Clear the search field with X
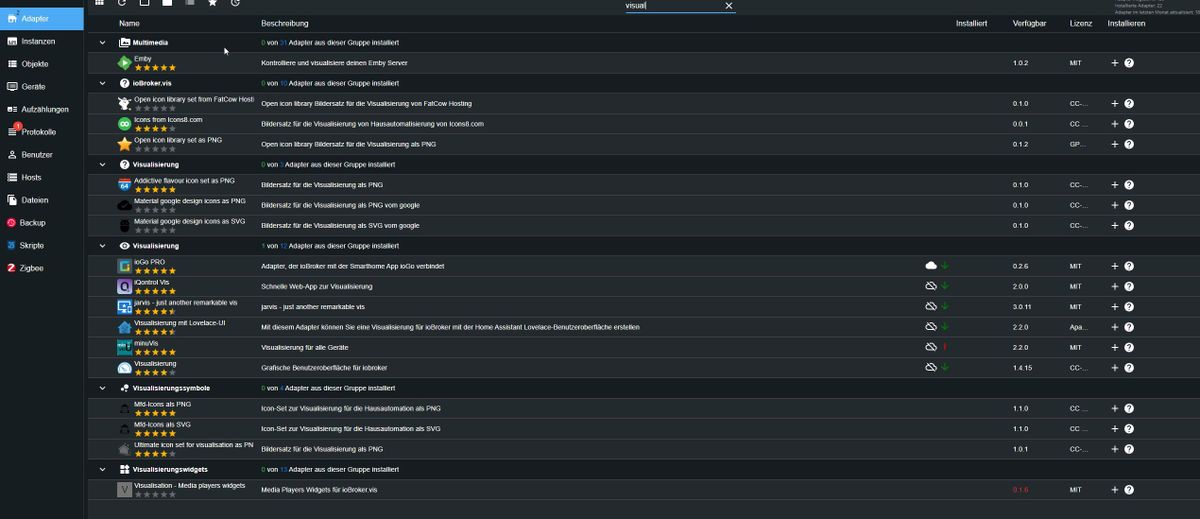1200x519 pixels. [x=729, y=6]
